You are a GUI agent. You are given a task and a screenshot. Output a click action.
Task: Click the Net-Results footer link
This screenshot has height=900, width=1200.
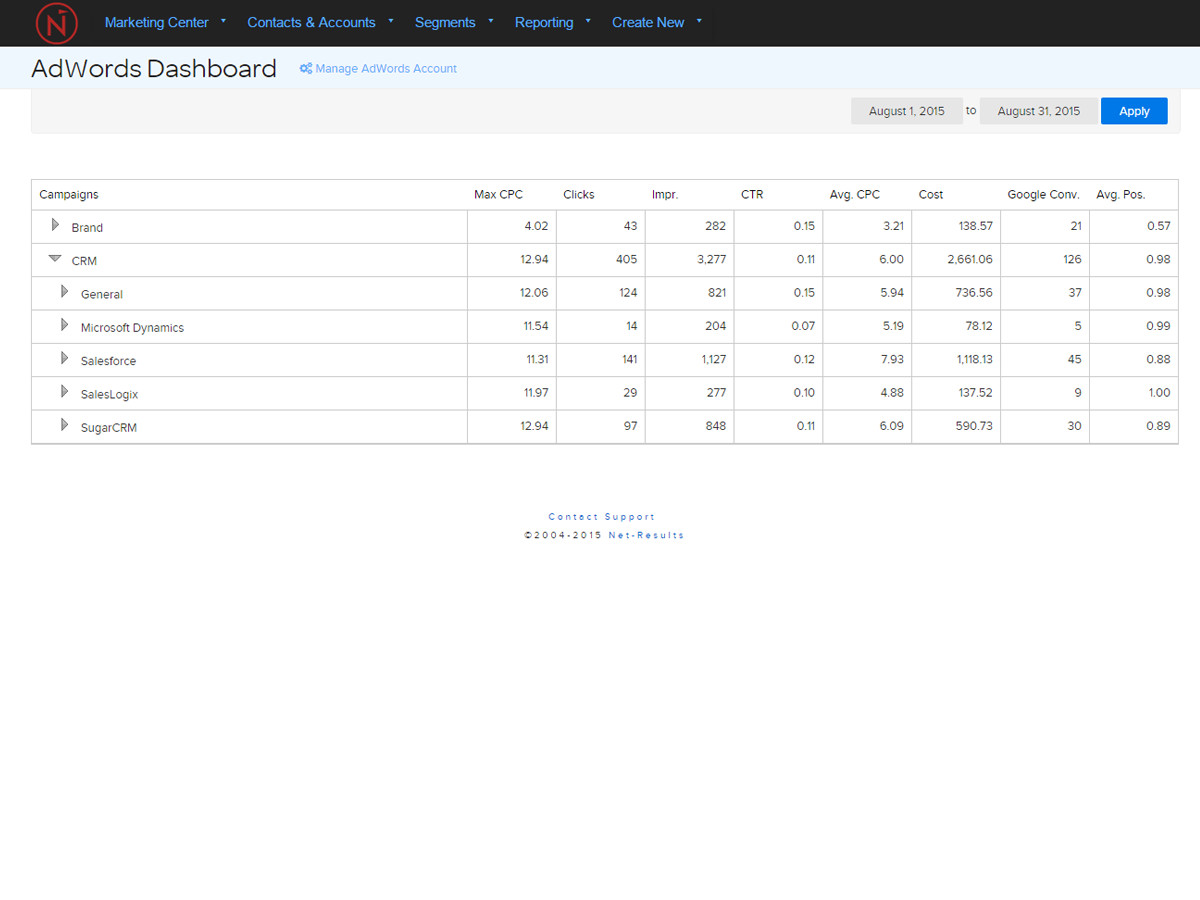pos(646,535)
